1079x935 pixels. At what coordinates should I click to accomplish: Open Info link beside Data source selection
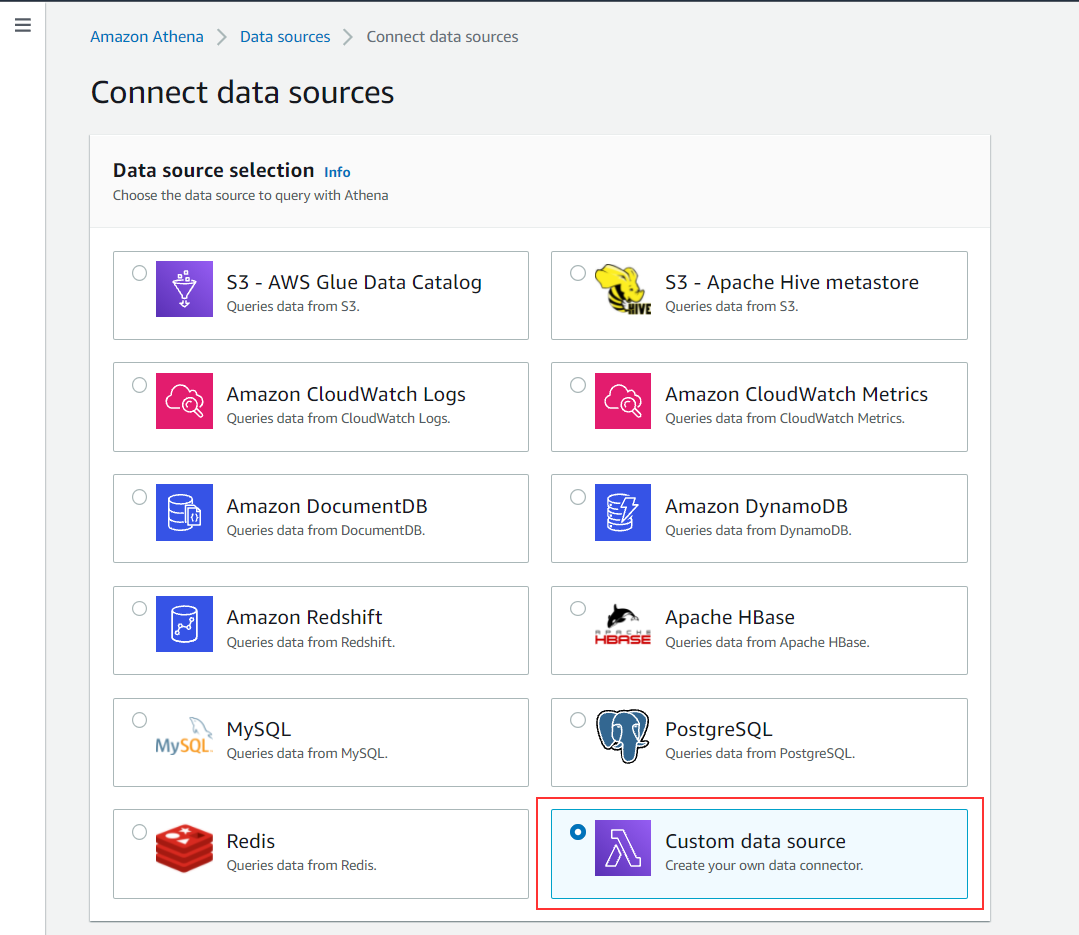point(337,172)
